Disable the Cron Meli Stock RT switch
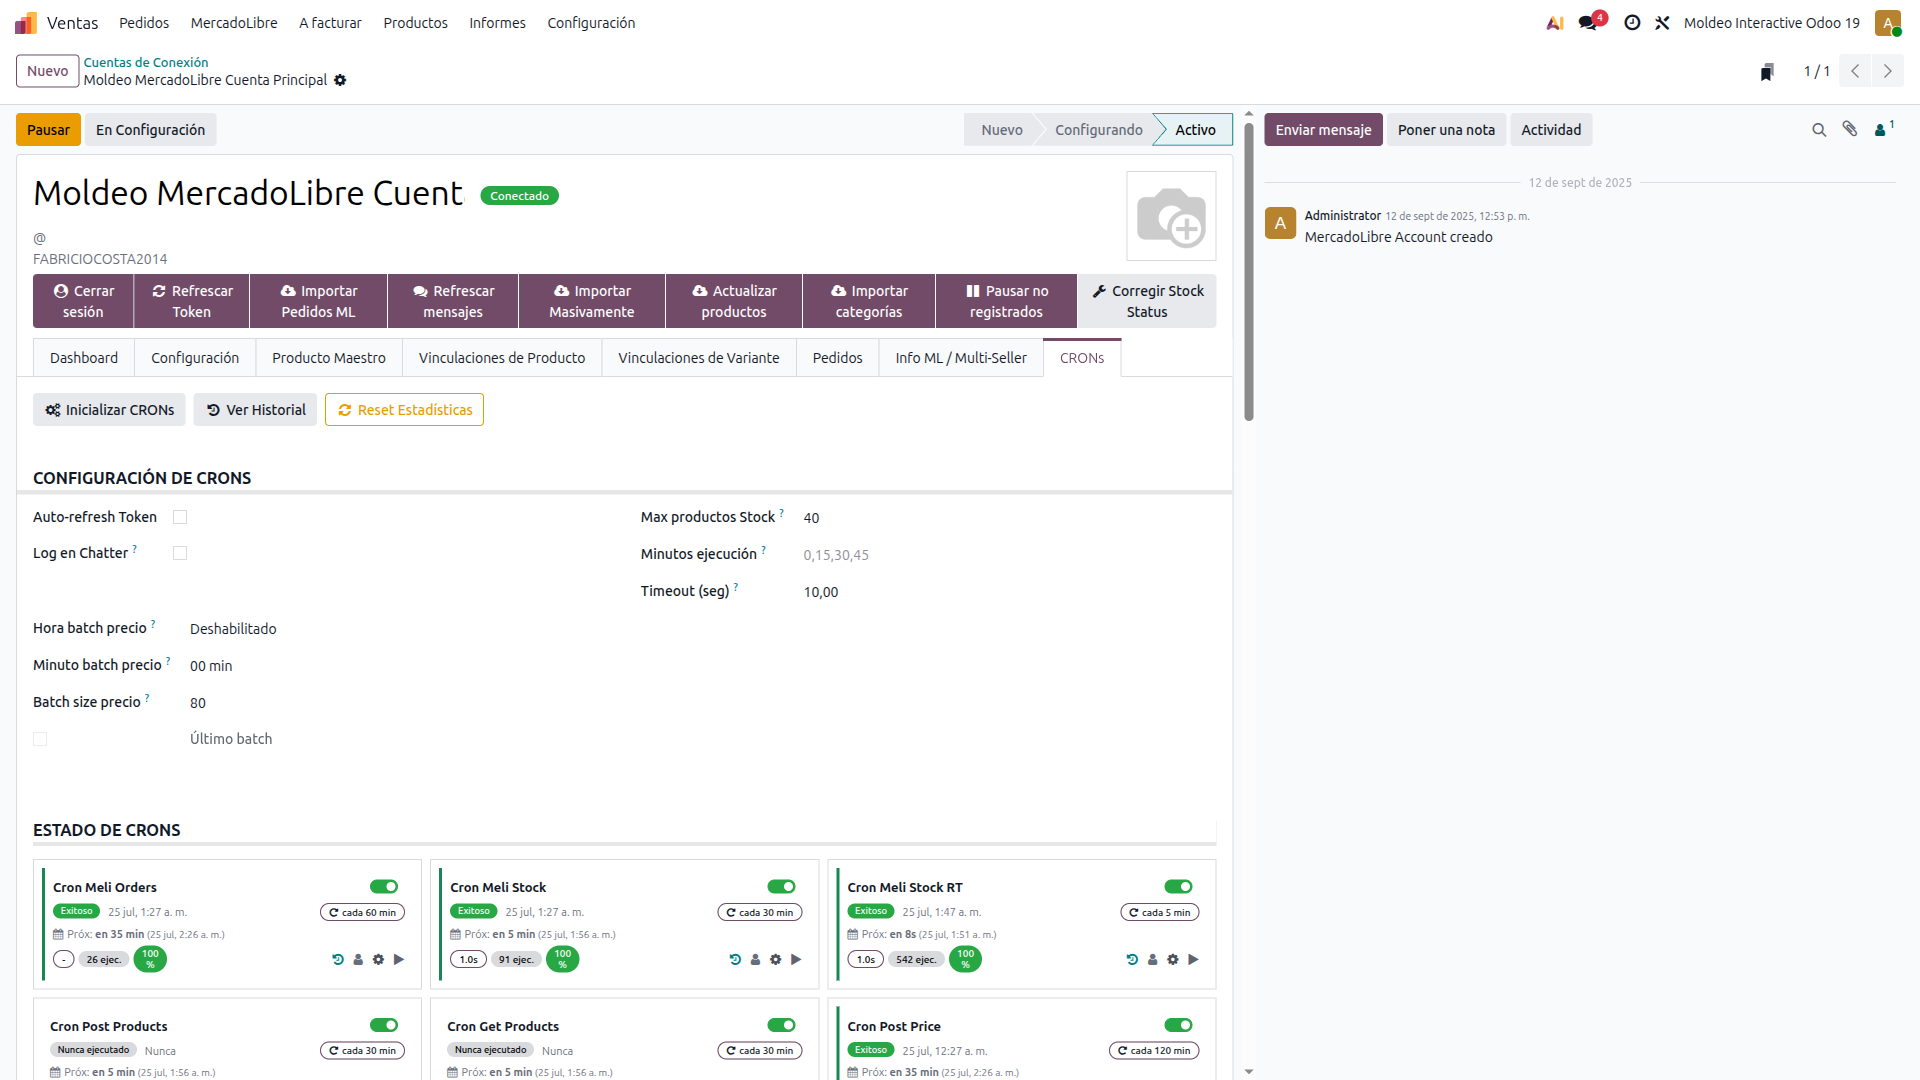Viewport: 1920px width, 1080px height. tap(1178, 886)
